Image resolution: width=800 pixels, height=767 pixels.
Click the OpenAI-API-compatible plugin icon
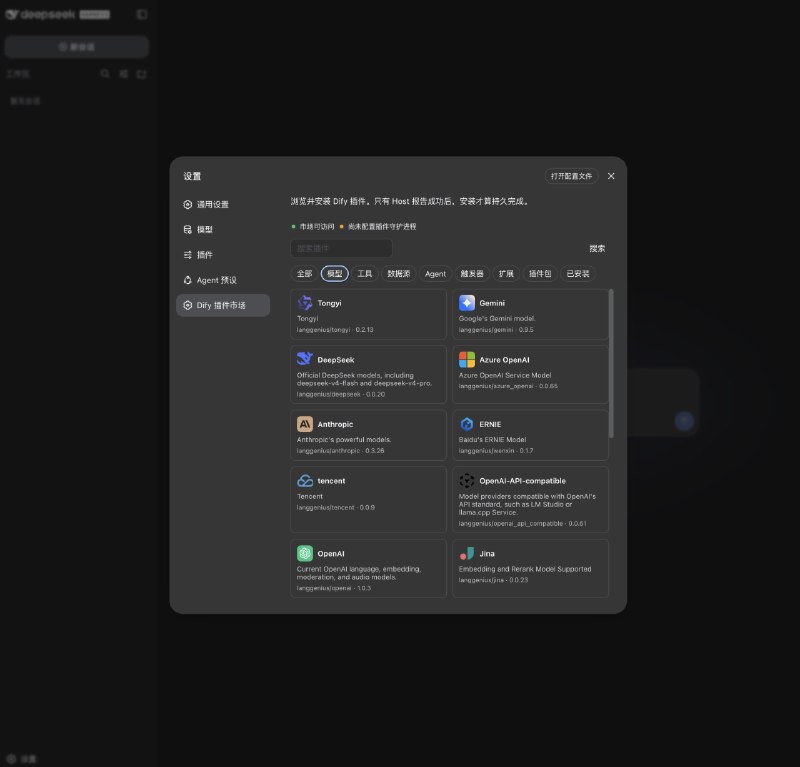[467, 481]
